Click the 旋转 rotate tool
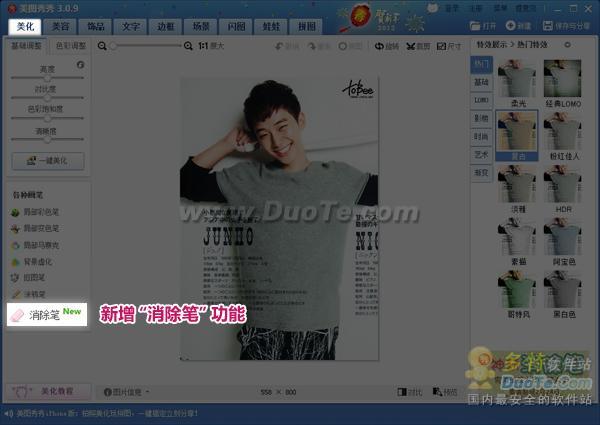 [387, 46]
